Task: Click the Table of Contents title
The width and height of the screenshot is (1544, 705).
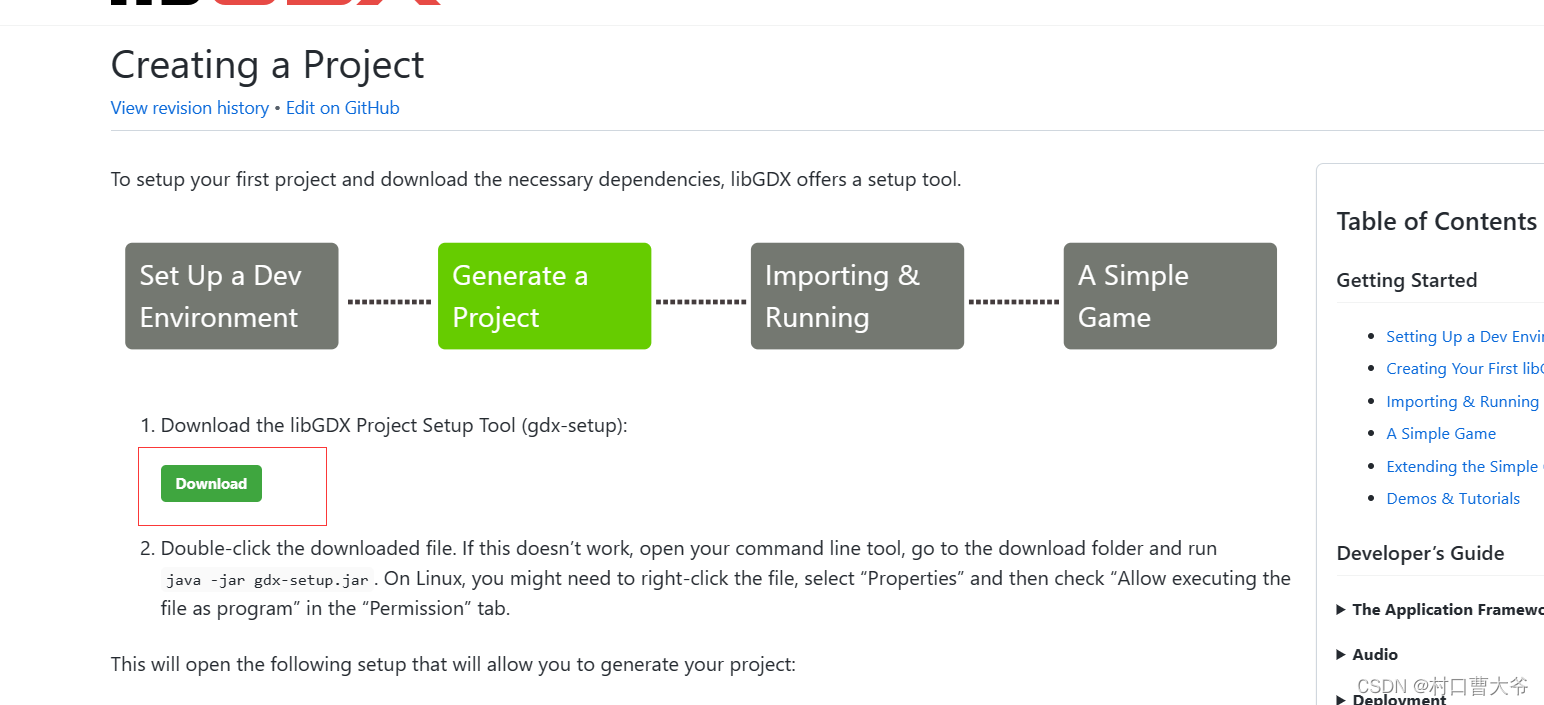Action: (x=1436, y=222)
